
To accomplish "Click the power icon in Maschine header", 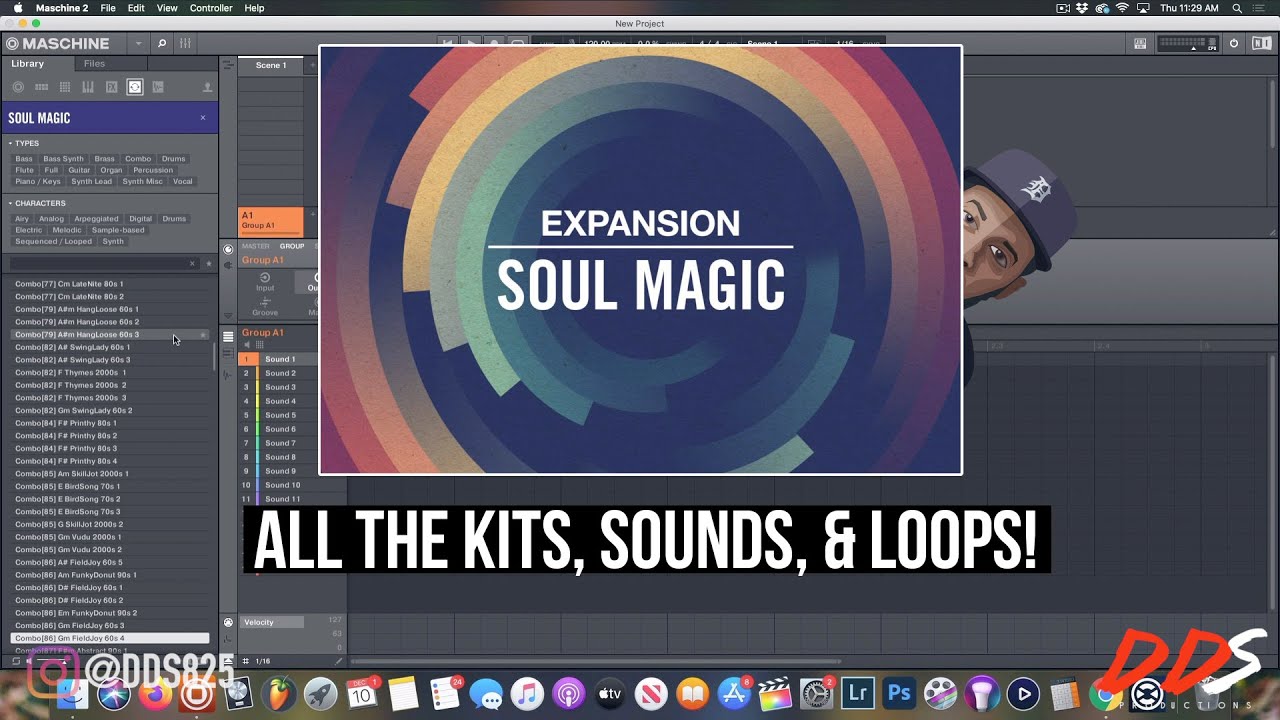I will [x=1234, y=43].
